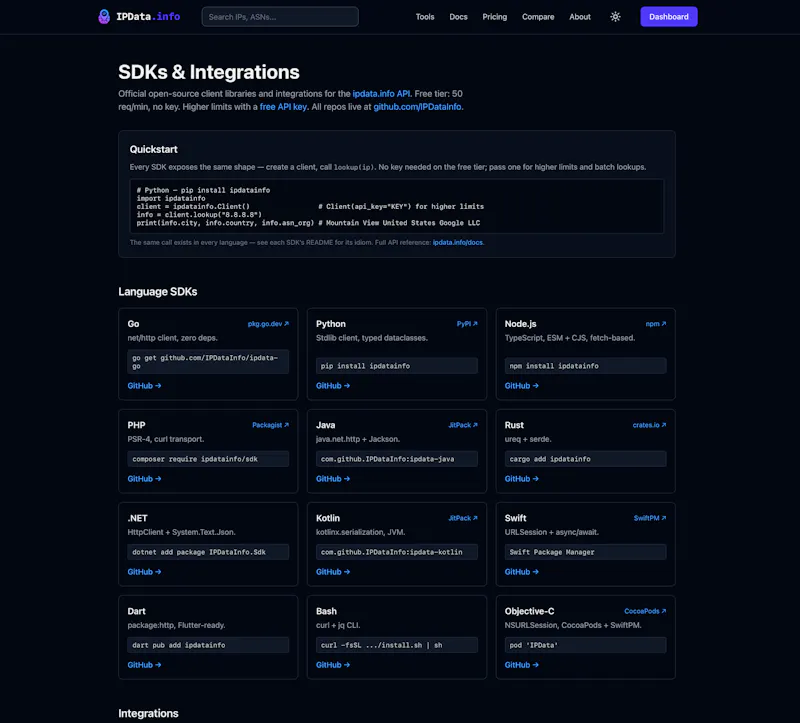Click the Kotlin card title

(x=328, y=518)
